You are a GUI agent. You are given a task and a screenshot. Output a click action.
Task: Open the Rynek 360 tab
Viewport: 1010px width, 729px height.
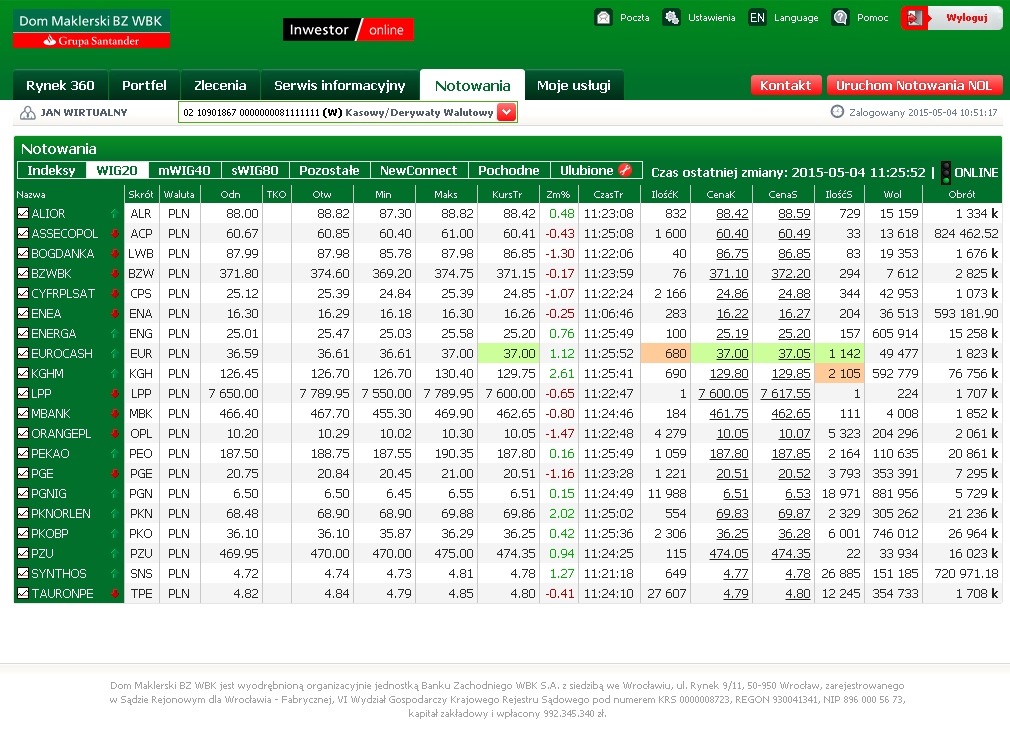(x=60, y=85)
